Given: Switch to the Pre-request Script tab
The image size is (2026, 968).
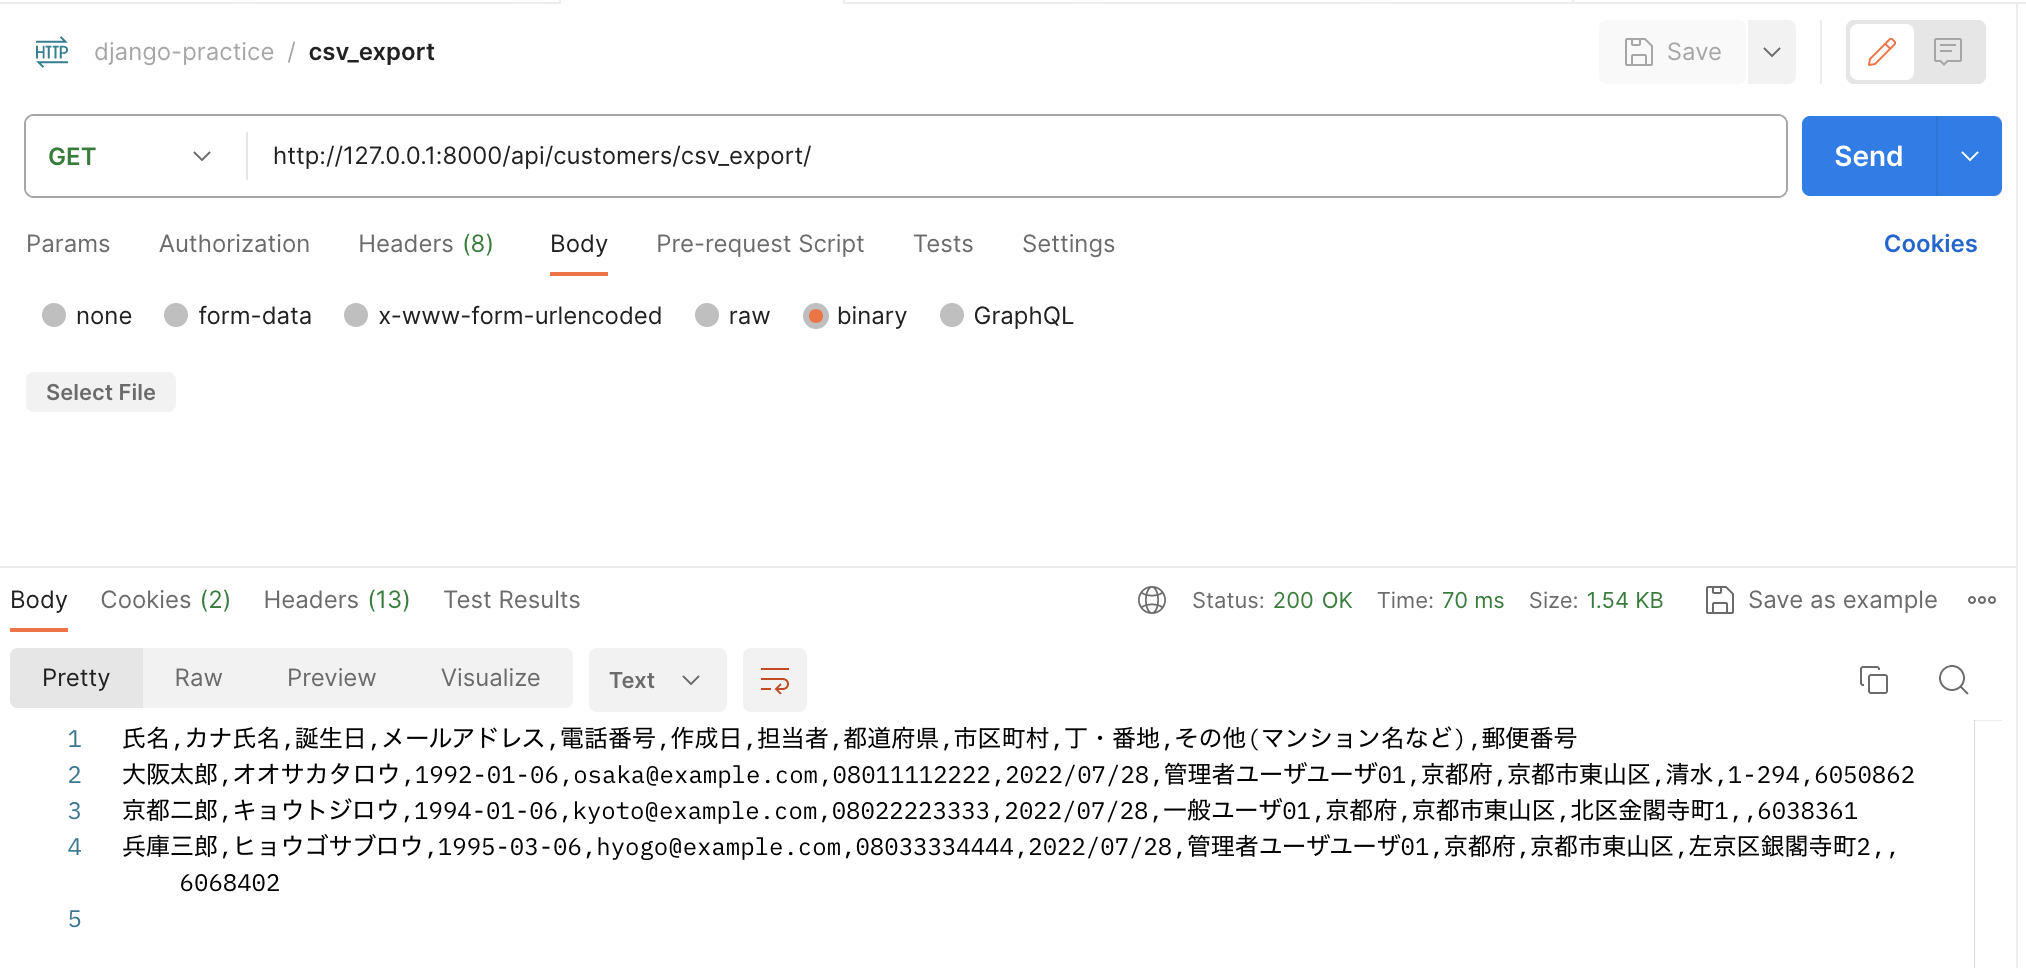Looking at the screenshot, I should coord(760,243).
